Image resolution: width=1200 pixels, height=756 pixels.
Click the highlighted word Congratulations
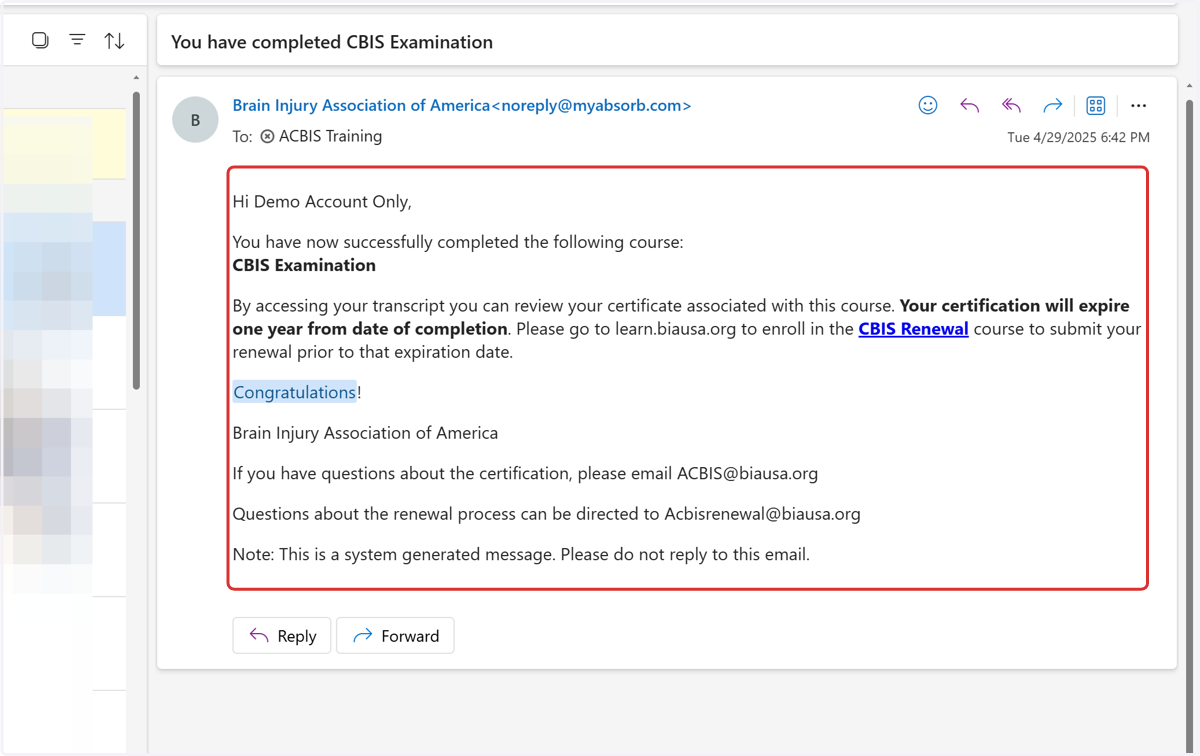pyautogui.click(x=294, y=392)
